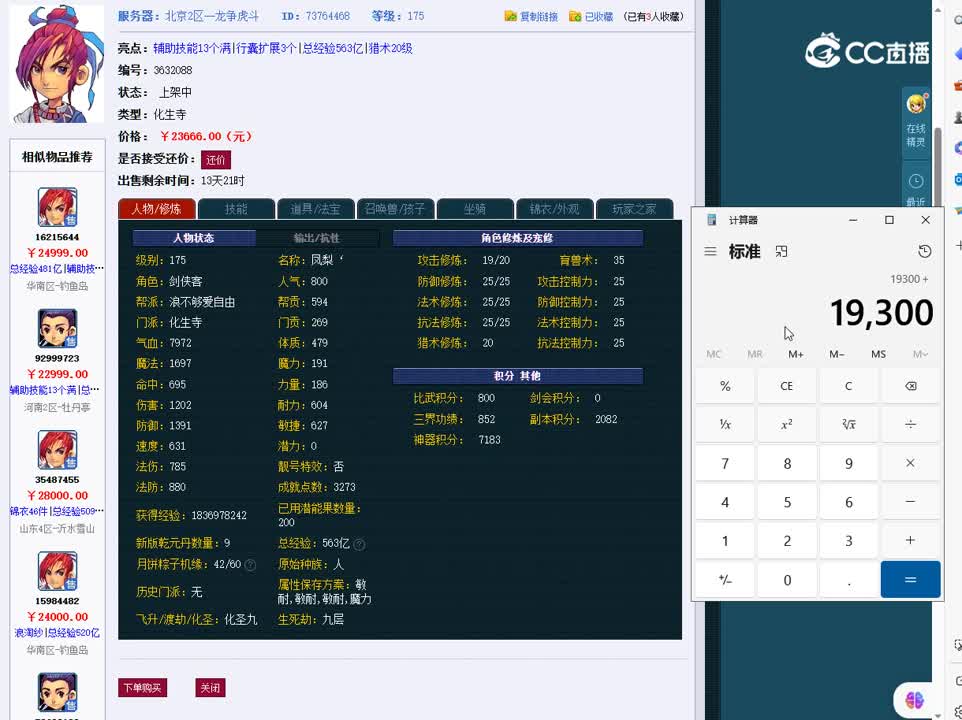Click CE on the calculator
This screenshot has height=720, width=962.
[x=787, y=386]
